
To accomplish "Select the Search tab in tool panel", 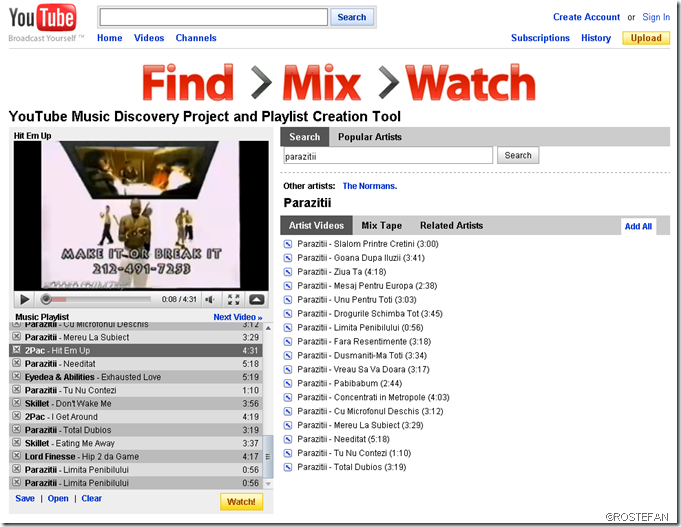I will click(x=304, y=137).
